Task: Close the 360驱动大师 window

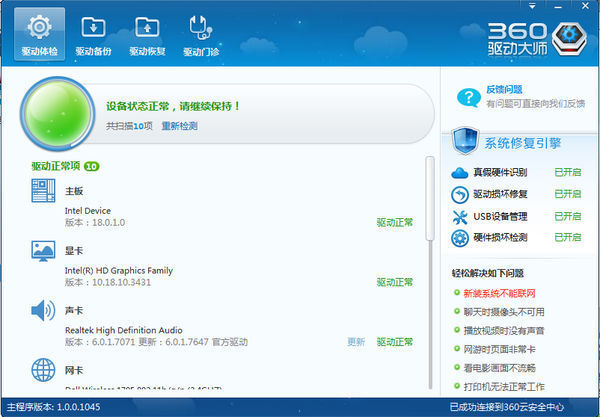Action: (585, 6)
